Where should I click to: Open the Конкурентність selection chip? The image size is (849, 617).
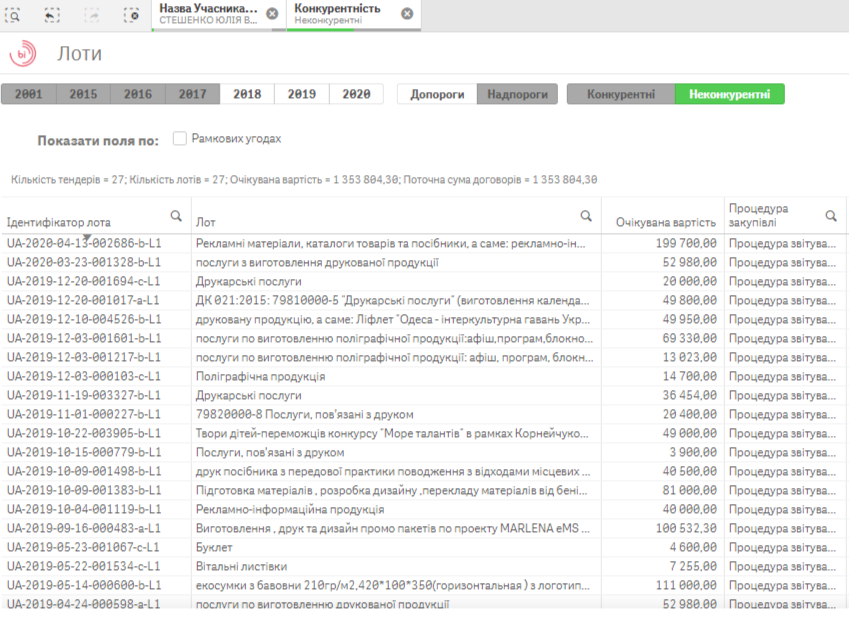[x=337, y=14]
